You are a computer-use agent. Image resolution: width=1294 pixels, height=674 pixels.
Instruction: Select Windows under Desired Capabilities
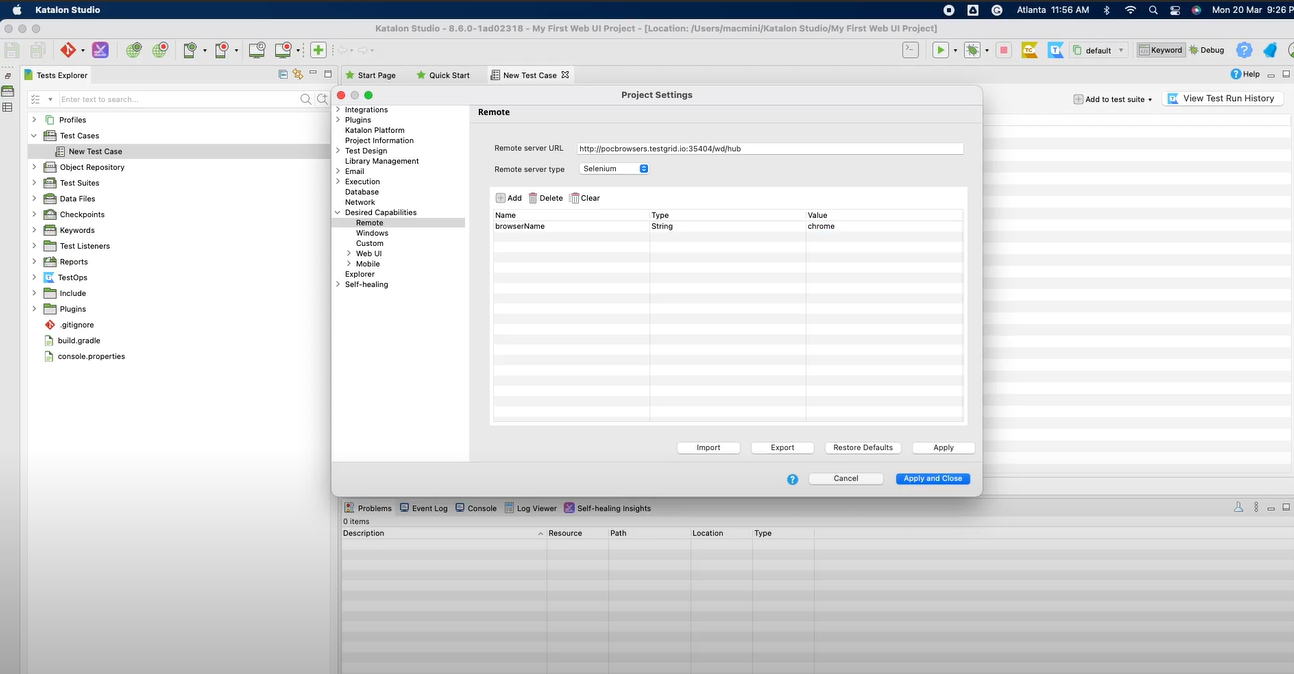372,233
